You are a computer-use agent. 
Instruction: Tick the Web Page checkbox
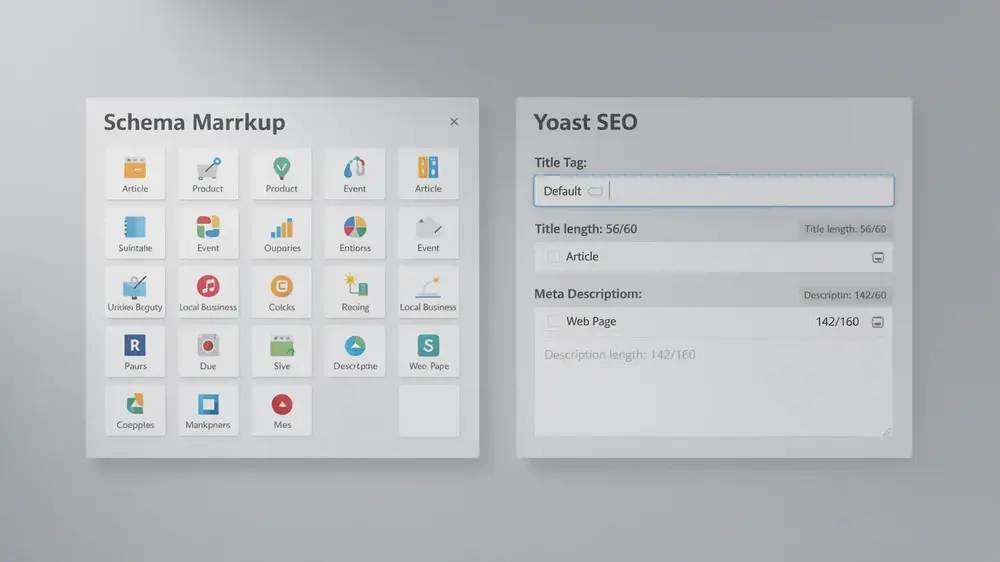coord(553,322)
